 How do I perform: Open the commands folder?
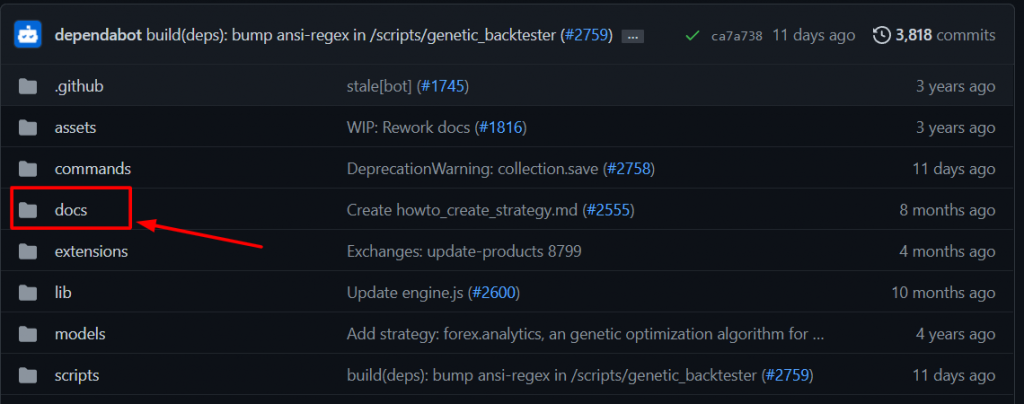(93, 169)
